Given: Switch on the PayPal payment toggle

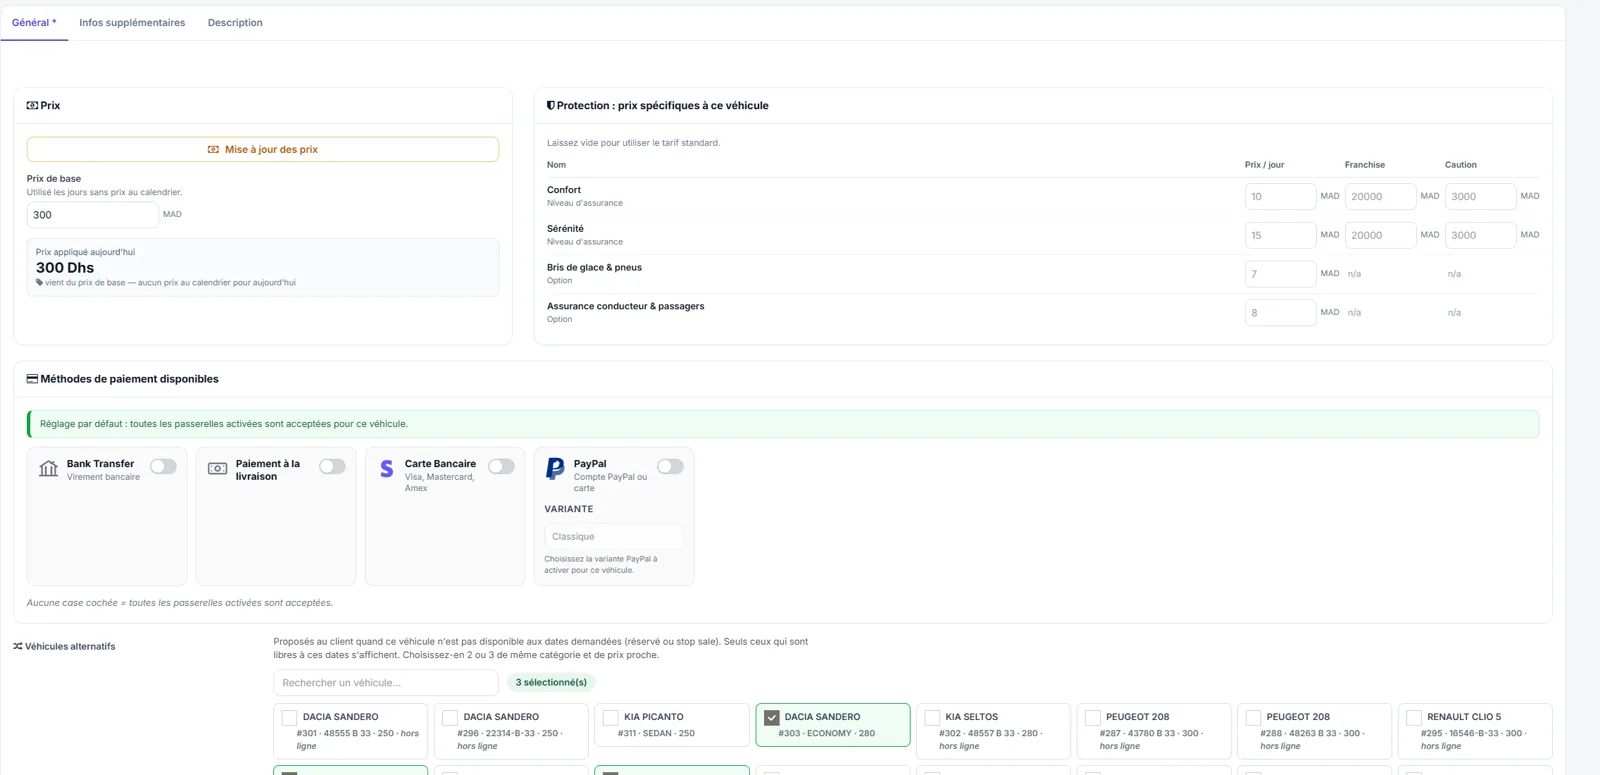Looking at the screenshot, I should [x=670, y=466].
